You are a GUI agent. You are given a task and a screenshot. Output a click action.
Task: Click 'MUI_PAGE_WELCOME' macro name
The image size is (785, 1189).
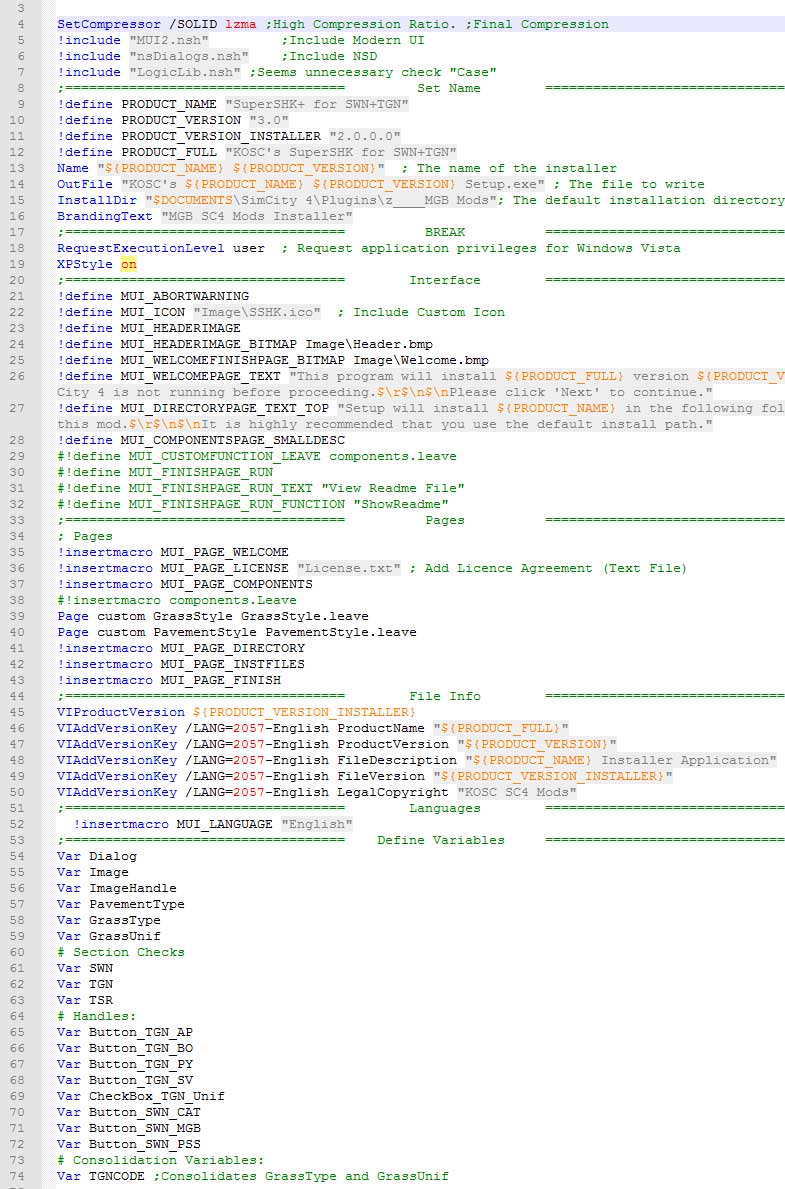coord(225,552)
